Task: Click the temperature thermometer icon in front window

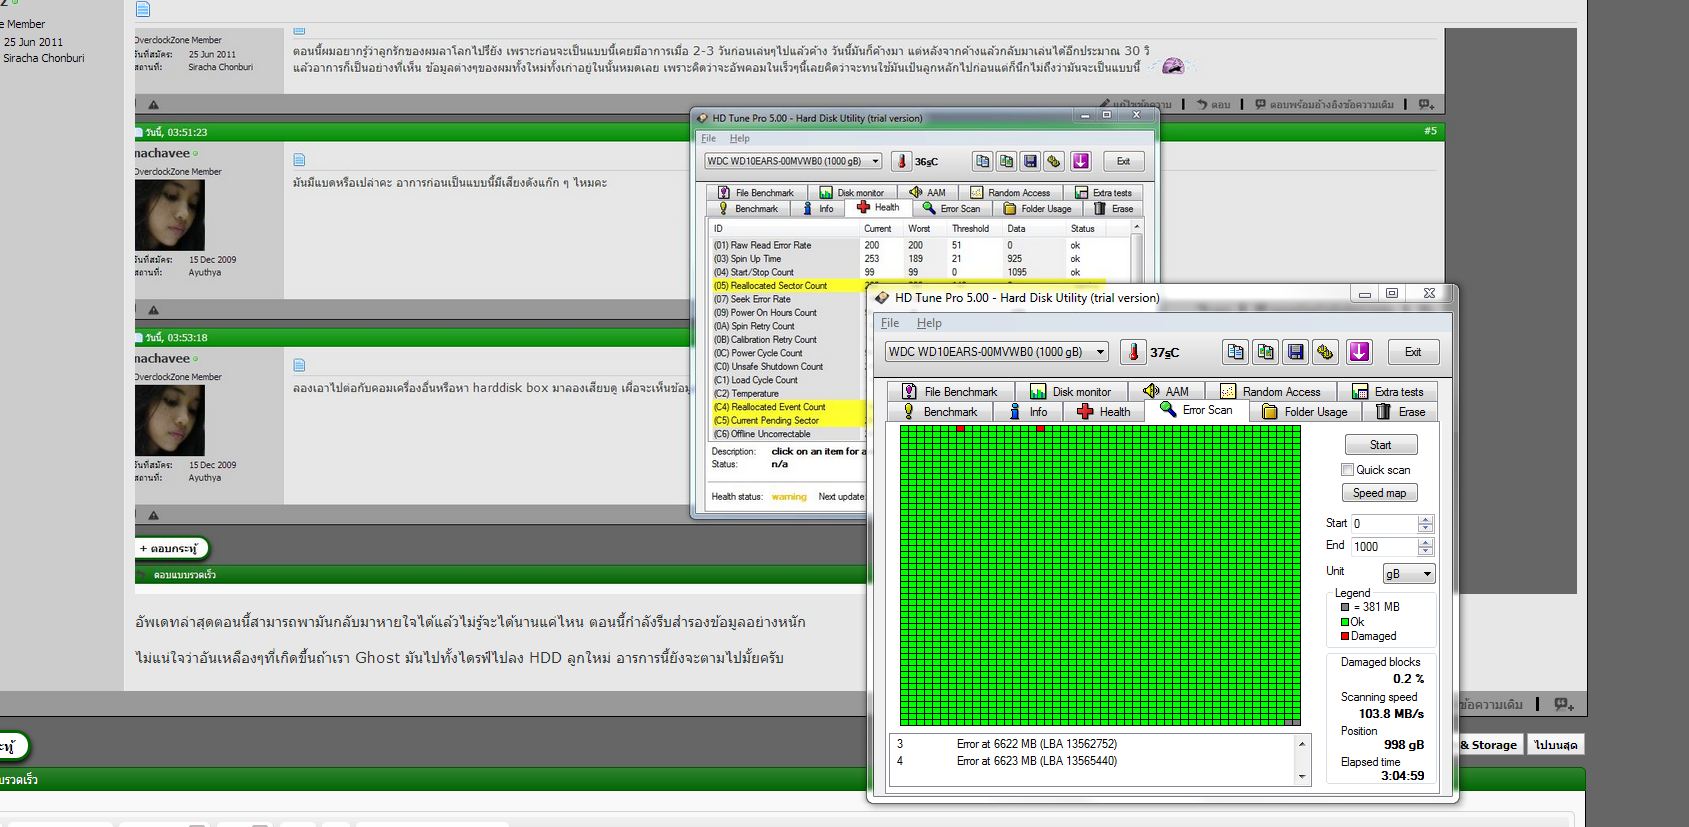Action: tap(1133, 352)
